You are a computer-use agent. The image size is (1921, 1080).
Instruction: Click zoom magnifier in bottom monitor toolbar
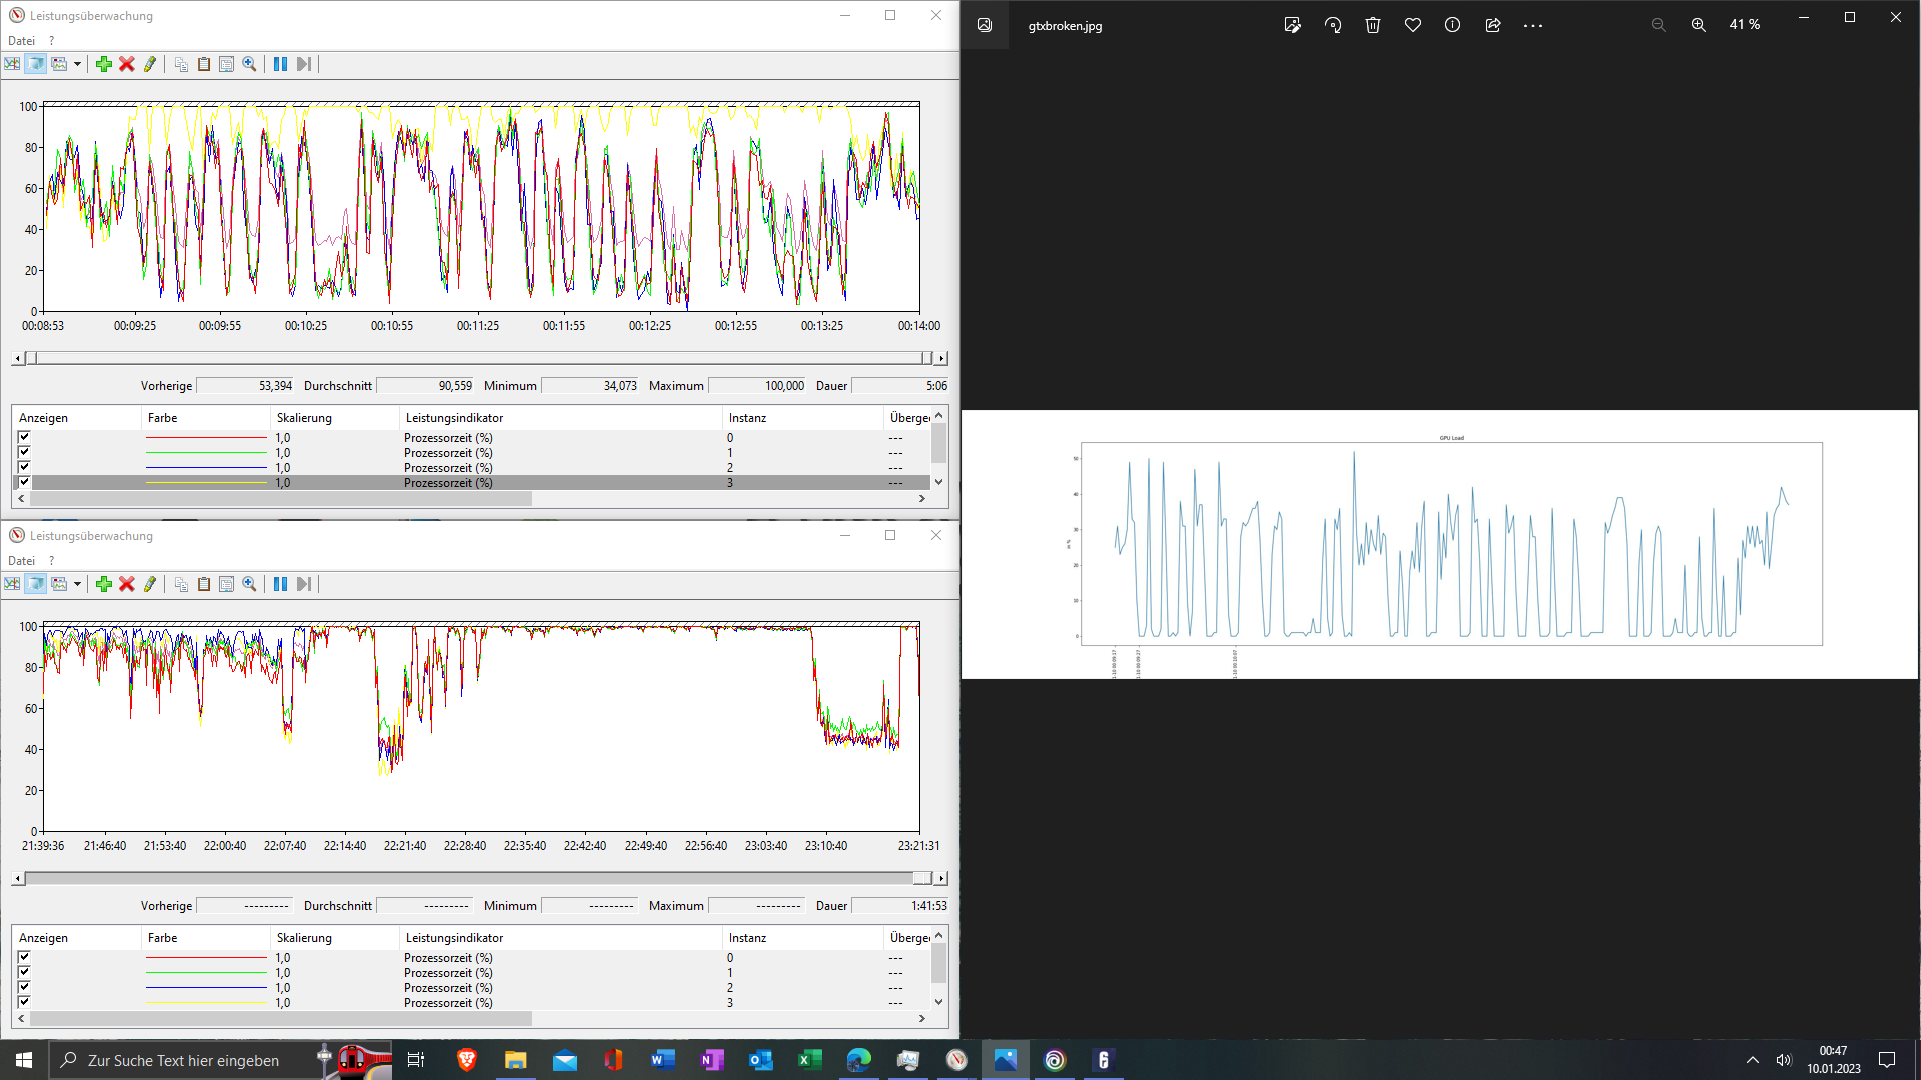point(250,584)
